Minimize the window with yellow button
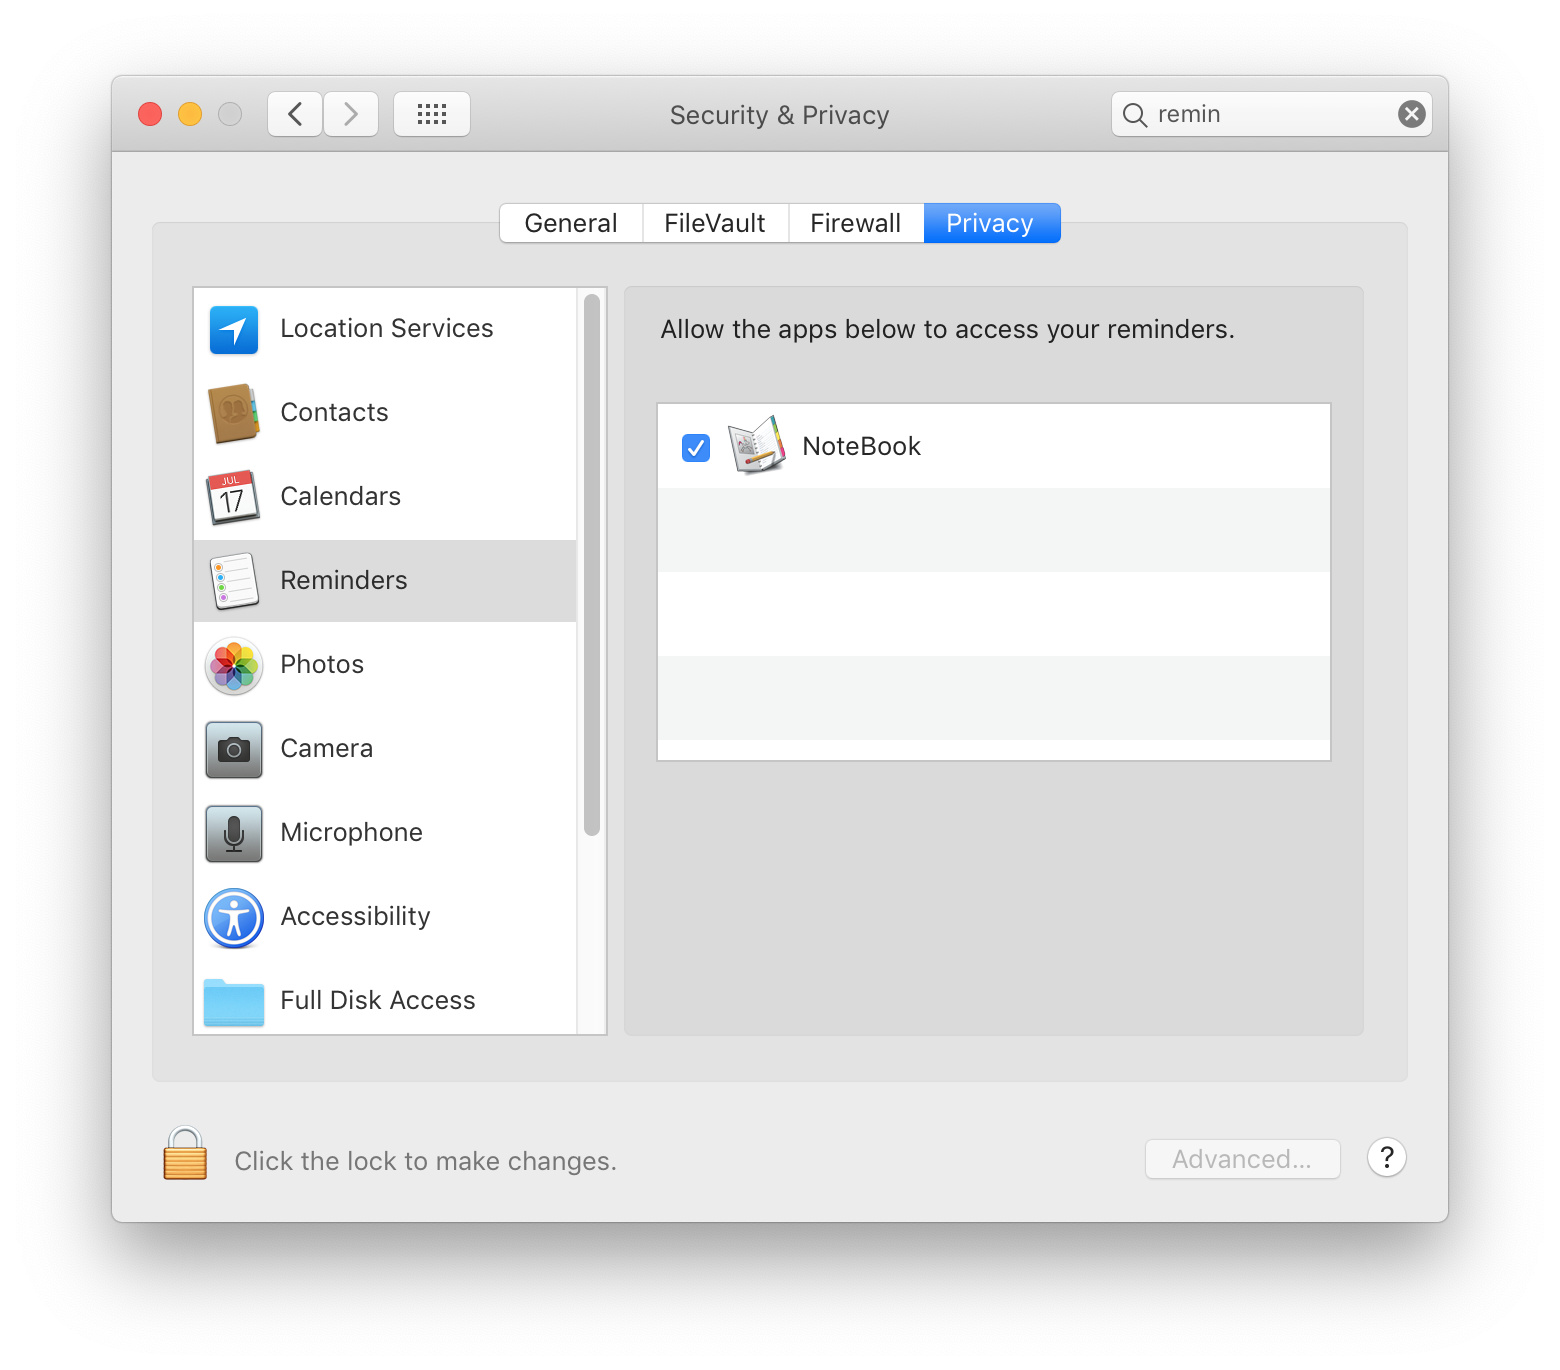This screenshot has width=1560, height=1370. [x=190, y=114]
